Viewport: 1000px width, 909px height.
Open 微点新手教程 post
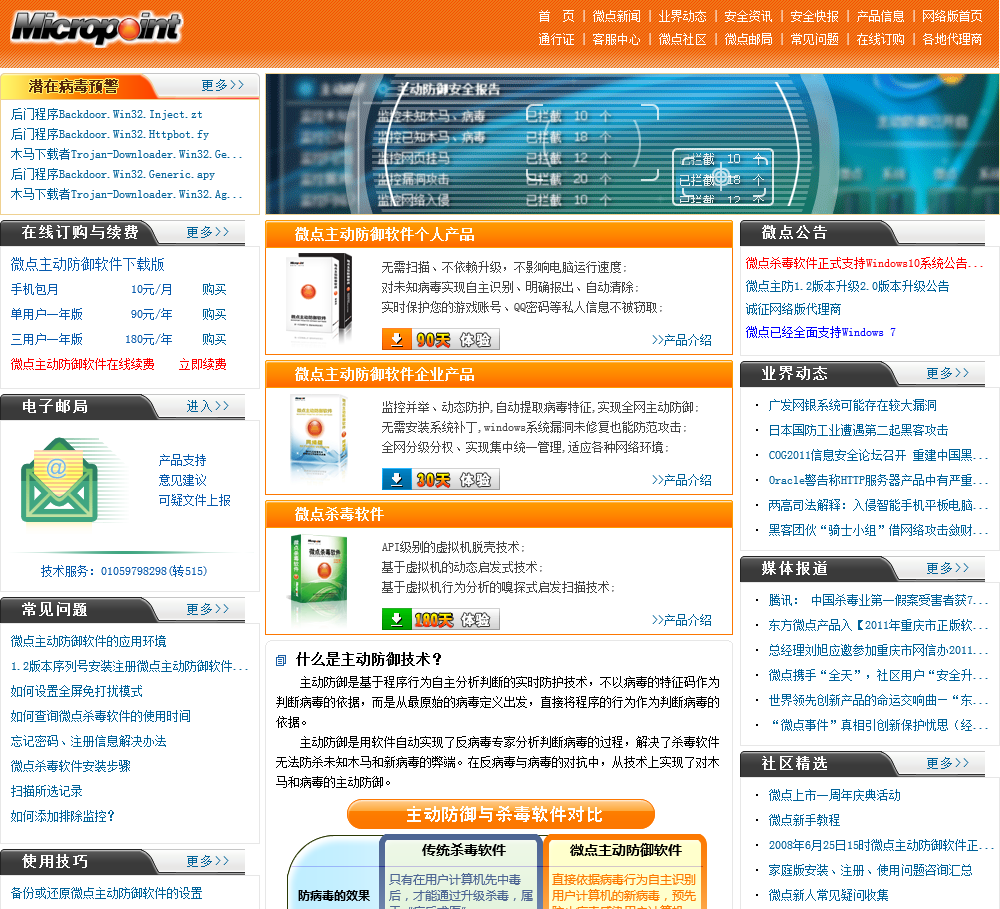click(x=804, y=820)
